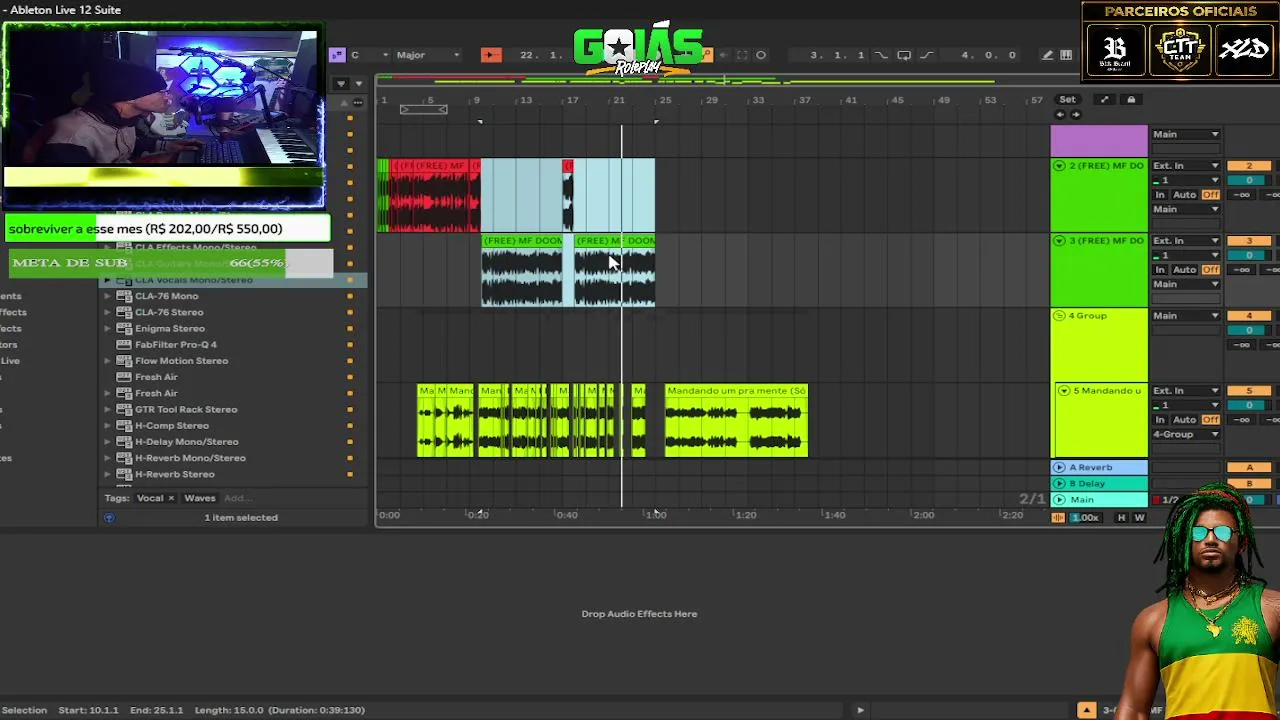Select the Mandando um pra mente audio clip
This screenshot has height=720, width=1280.
(x=736, y=421)
